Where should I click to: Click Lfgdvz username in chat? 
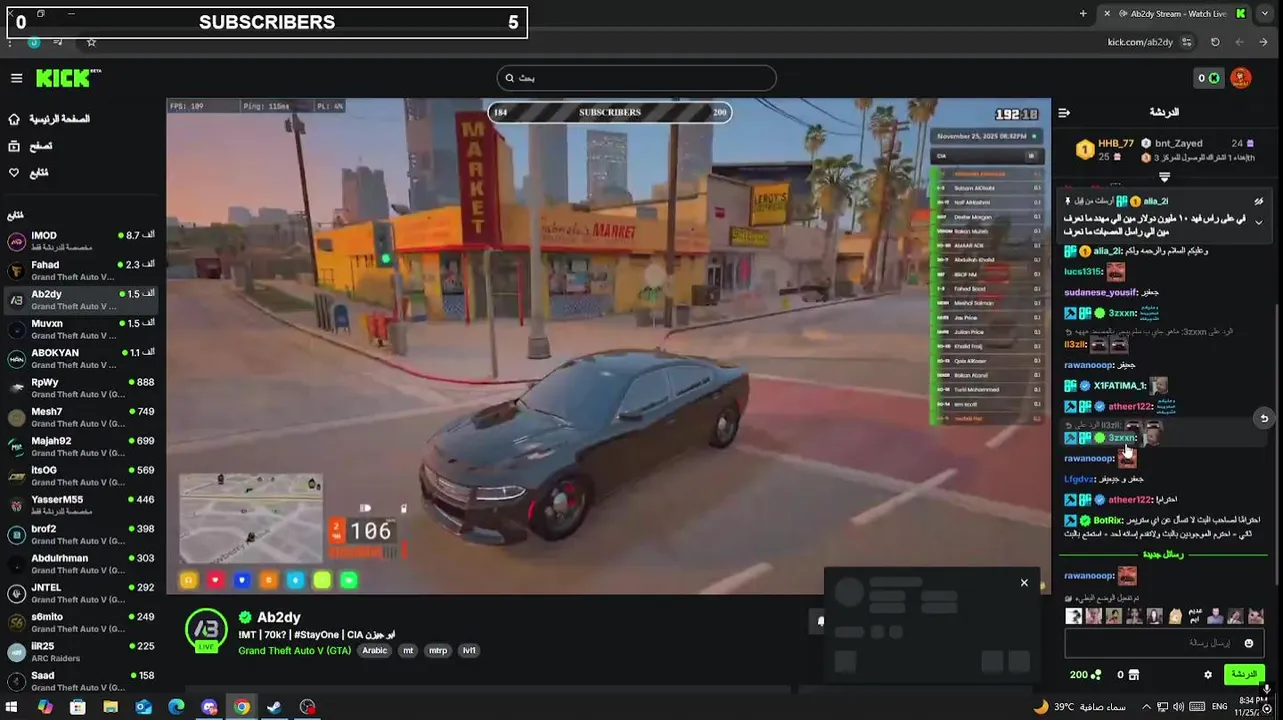click(1080, 479)
